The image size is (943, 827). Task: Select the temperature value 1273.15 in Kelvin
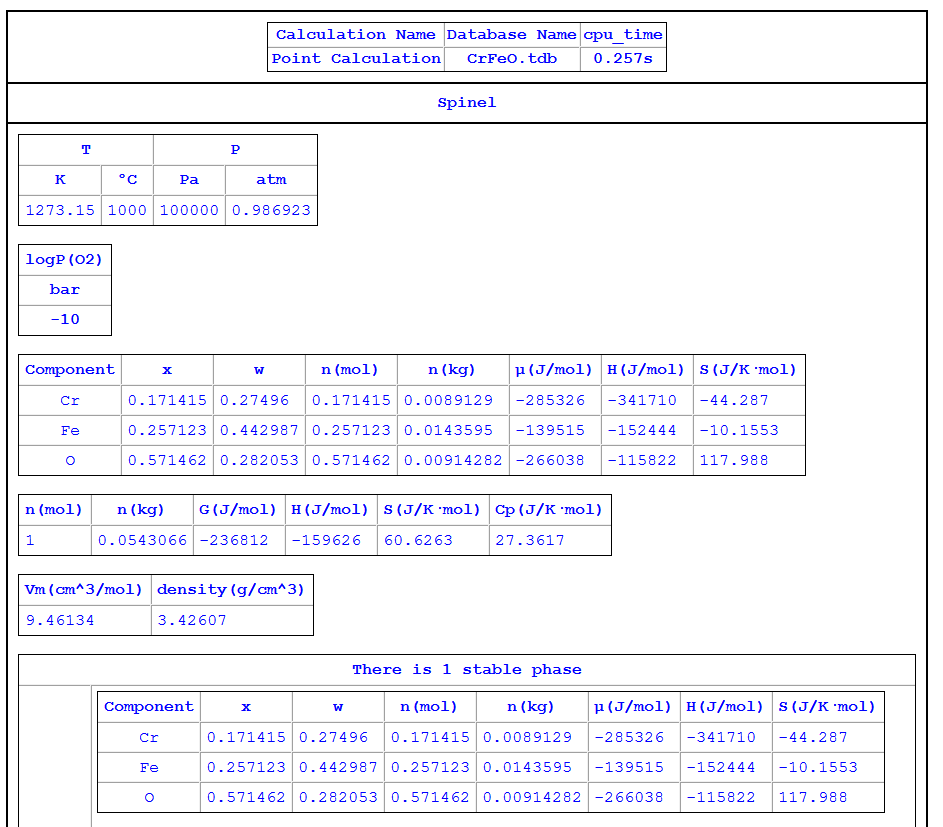pos(60,211)
